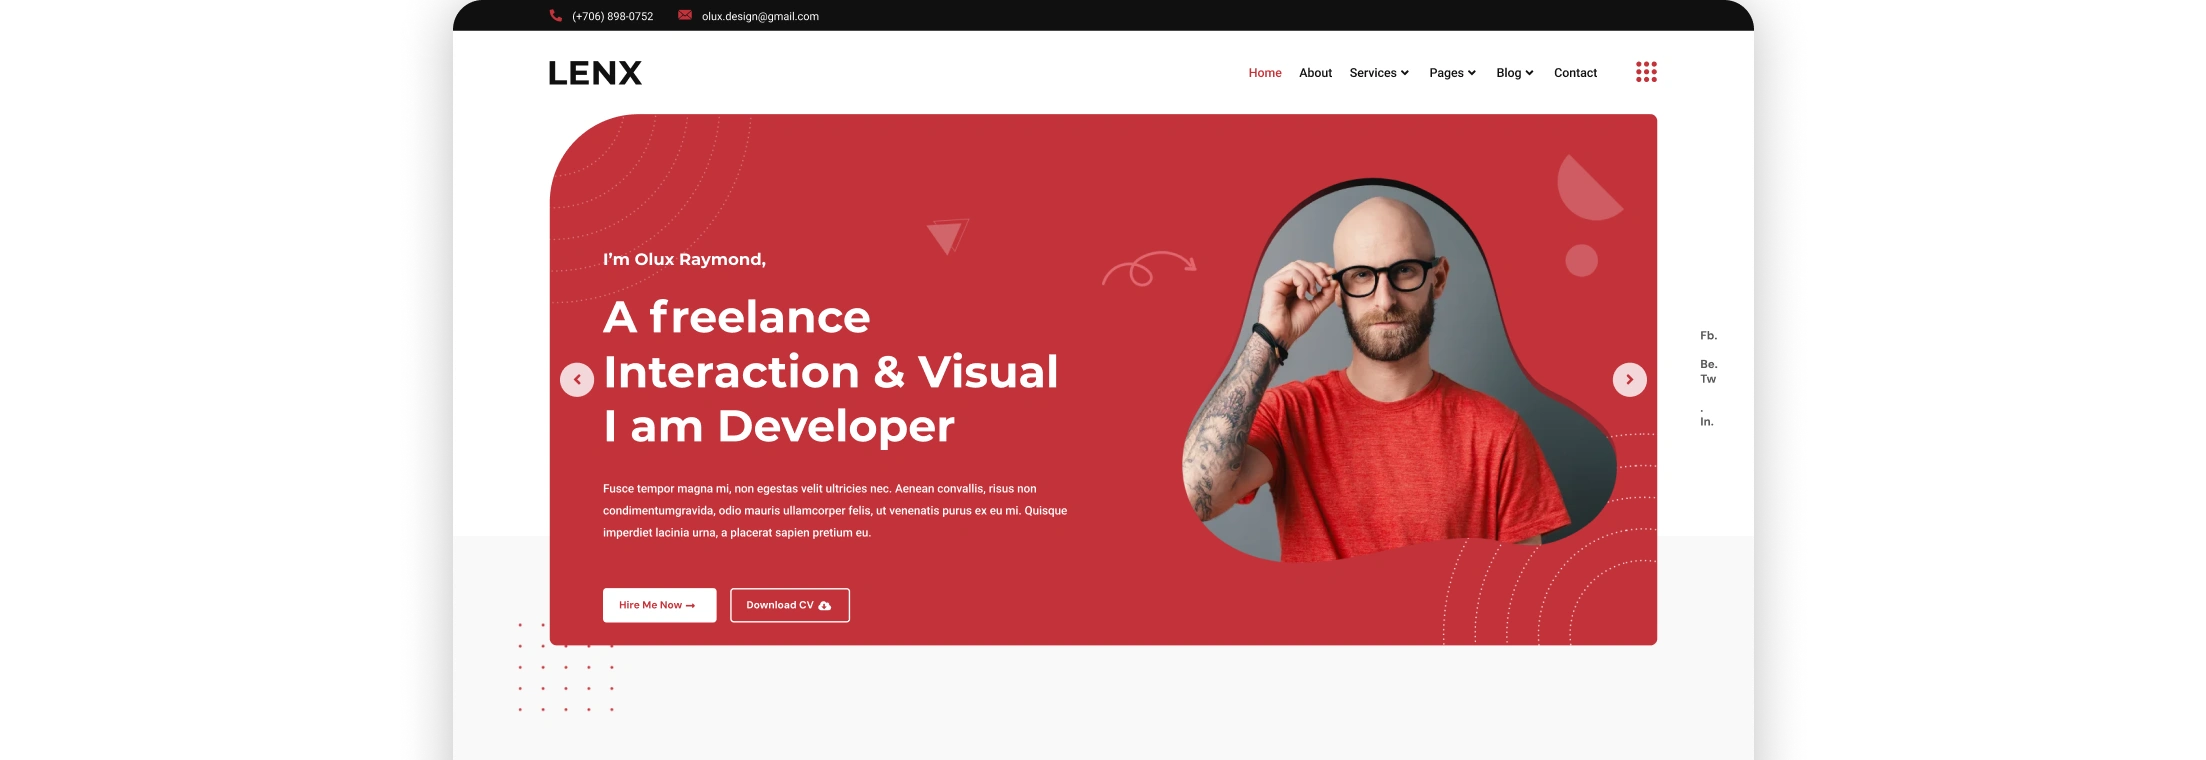Navigate to the About page
The width and height of the screenshot is (2206, 760).
pos(1315,73)
